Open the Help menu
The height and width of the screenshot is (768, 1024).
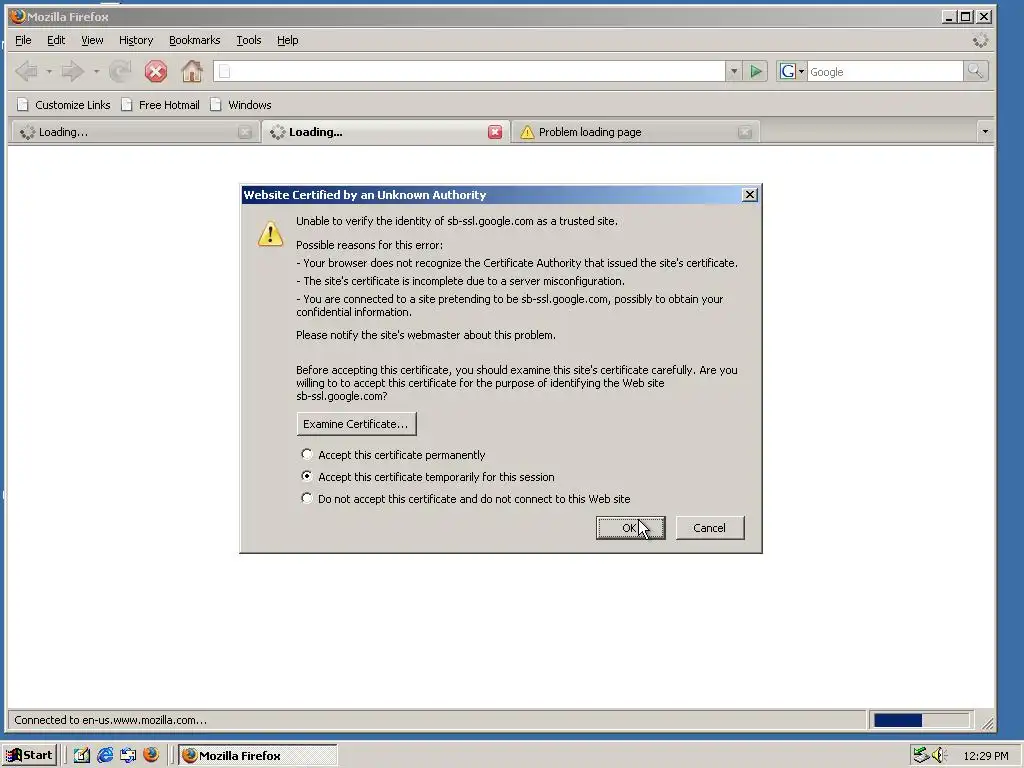pyautogui.click(x=287, y=40)
